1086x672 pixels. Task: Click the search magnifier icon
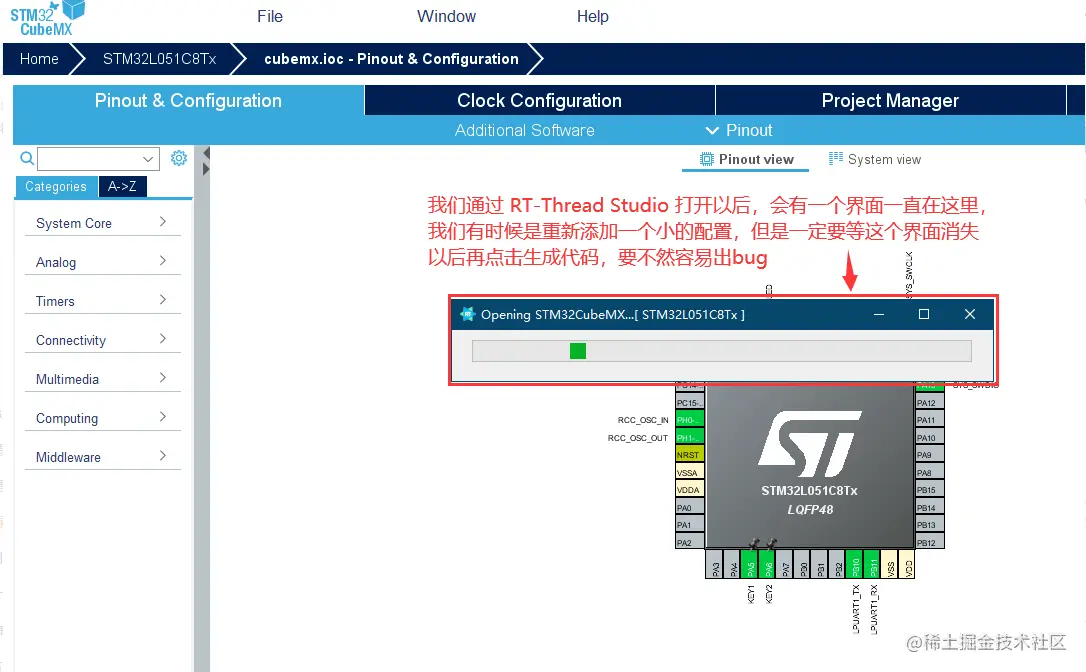[x=26, y=159]
